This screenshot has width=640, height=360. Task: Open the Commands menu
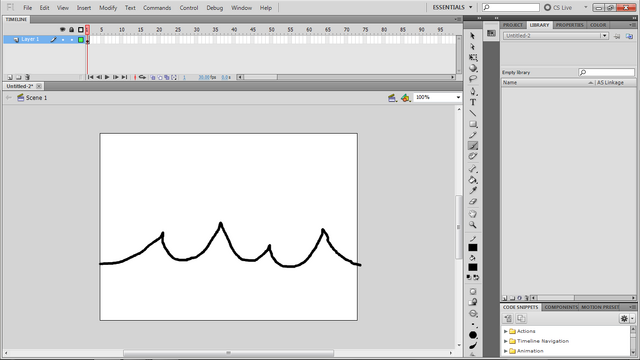coord(157,8)
